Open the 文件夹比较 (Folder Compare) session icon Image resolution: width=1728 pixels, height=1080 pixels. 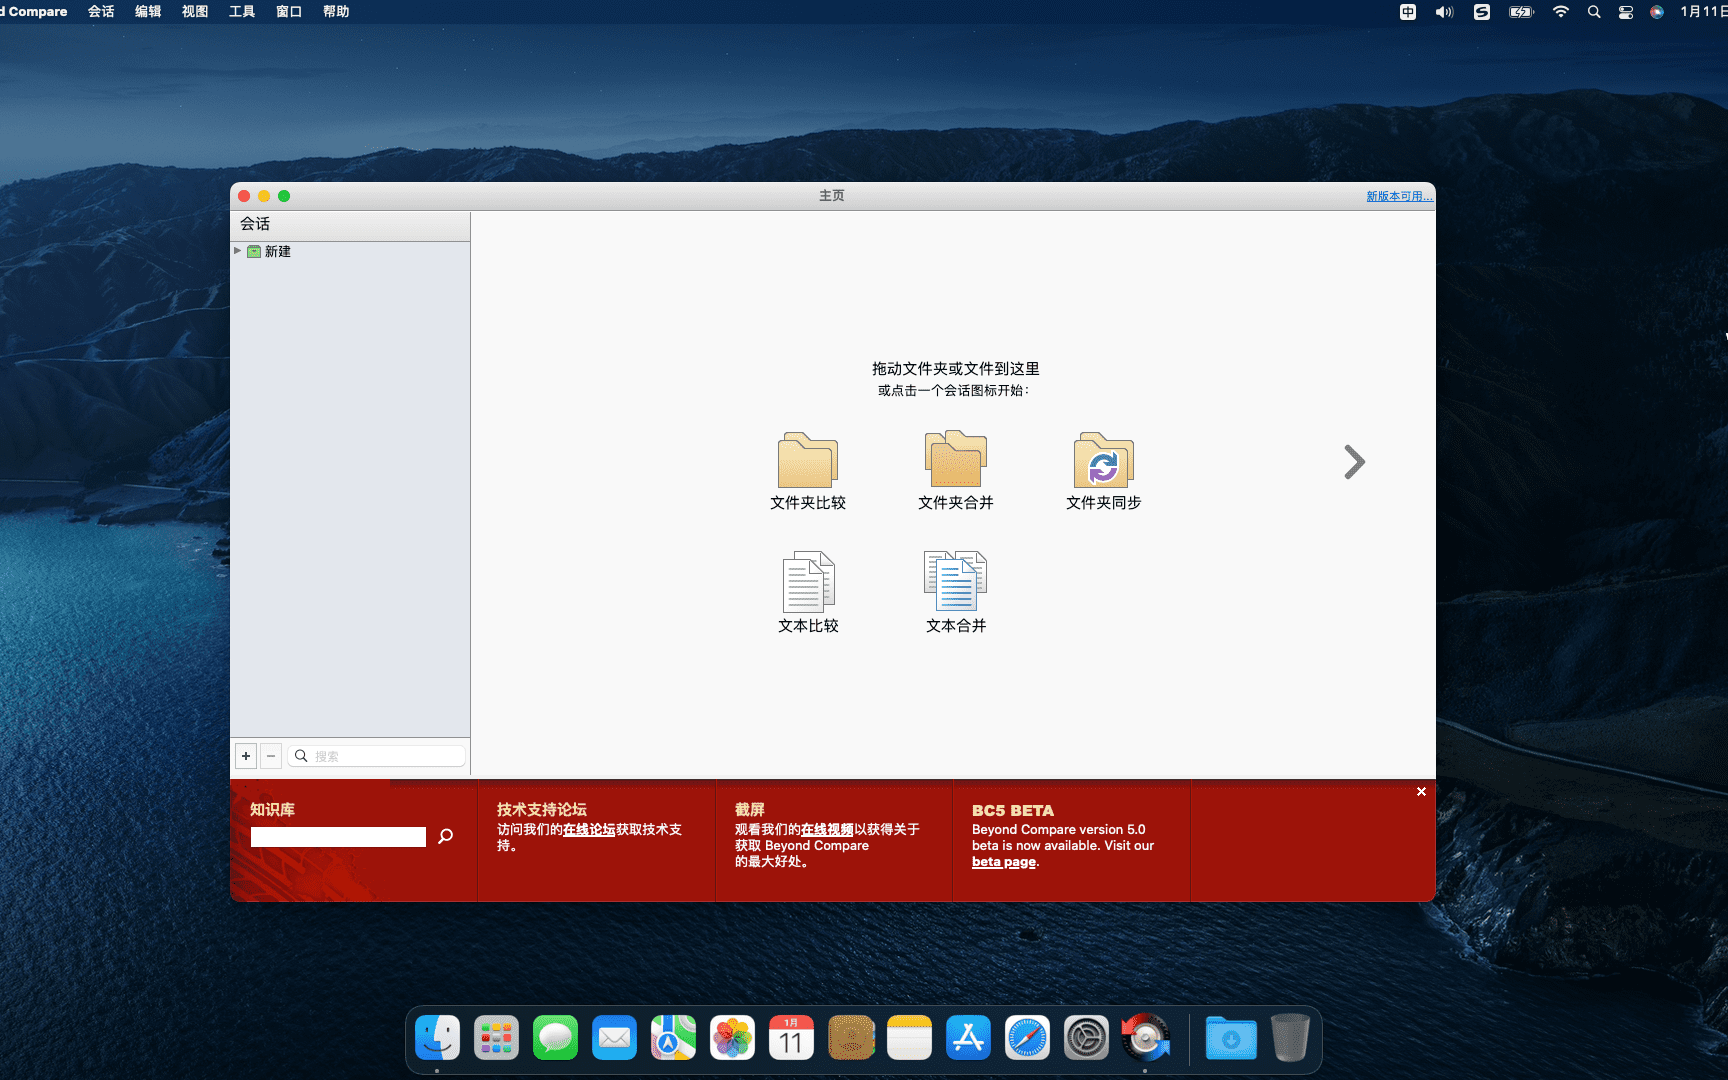click(x=807, y=470)
